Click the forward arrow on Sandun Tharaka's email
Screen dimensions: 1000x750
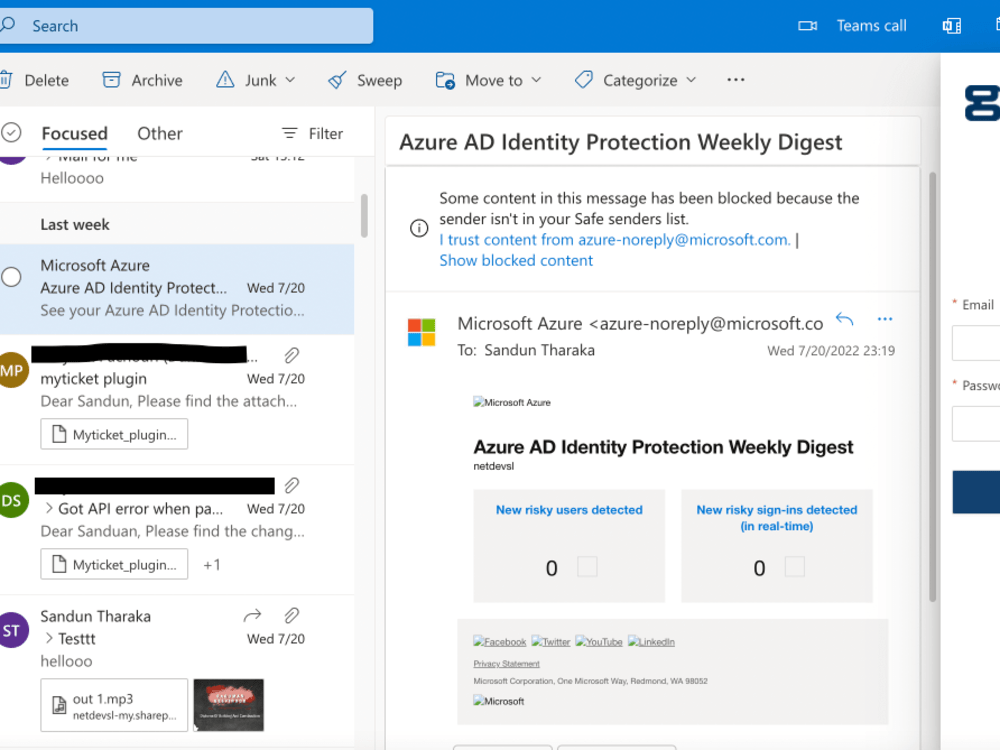(x=251, y=615)
